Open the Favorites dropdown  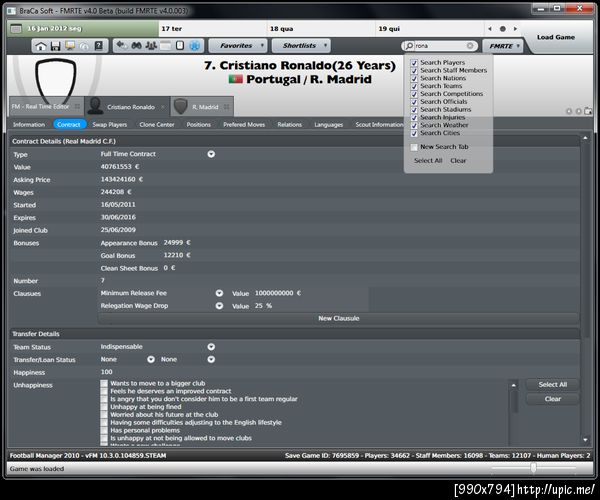click(x=237, y=46)
